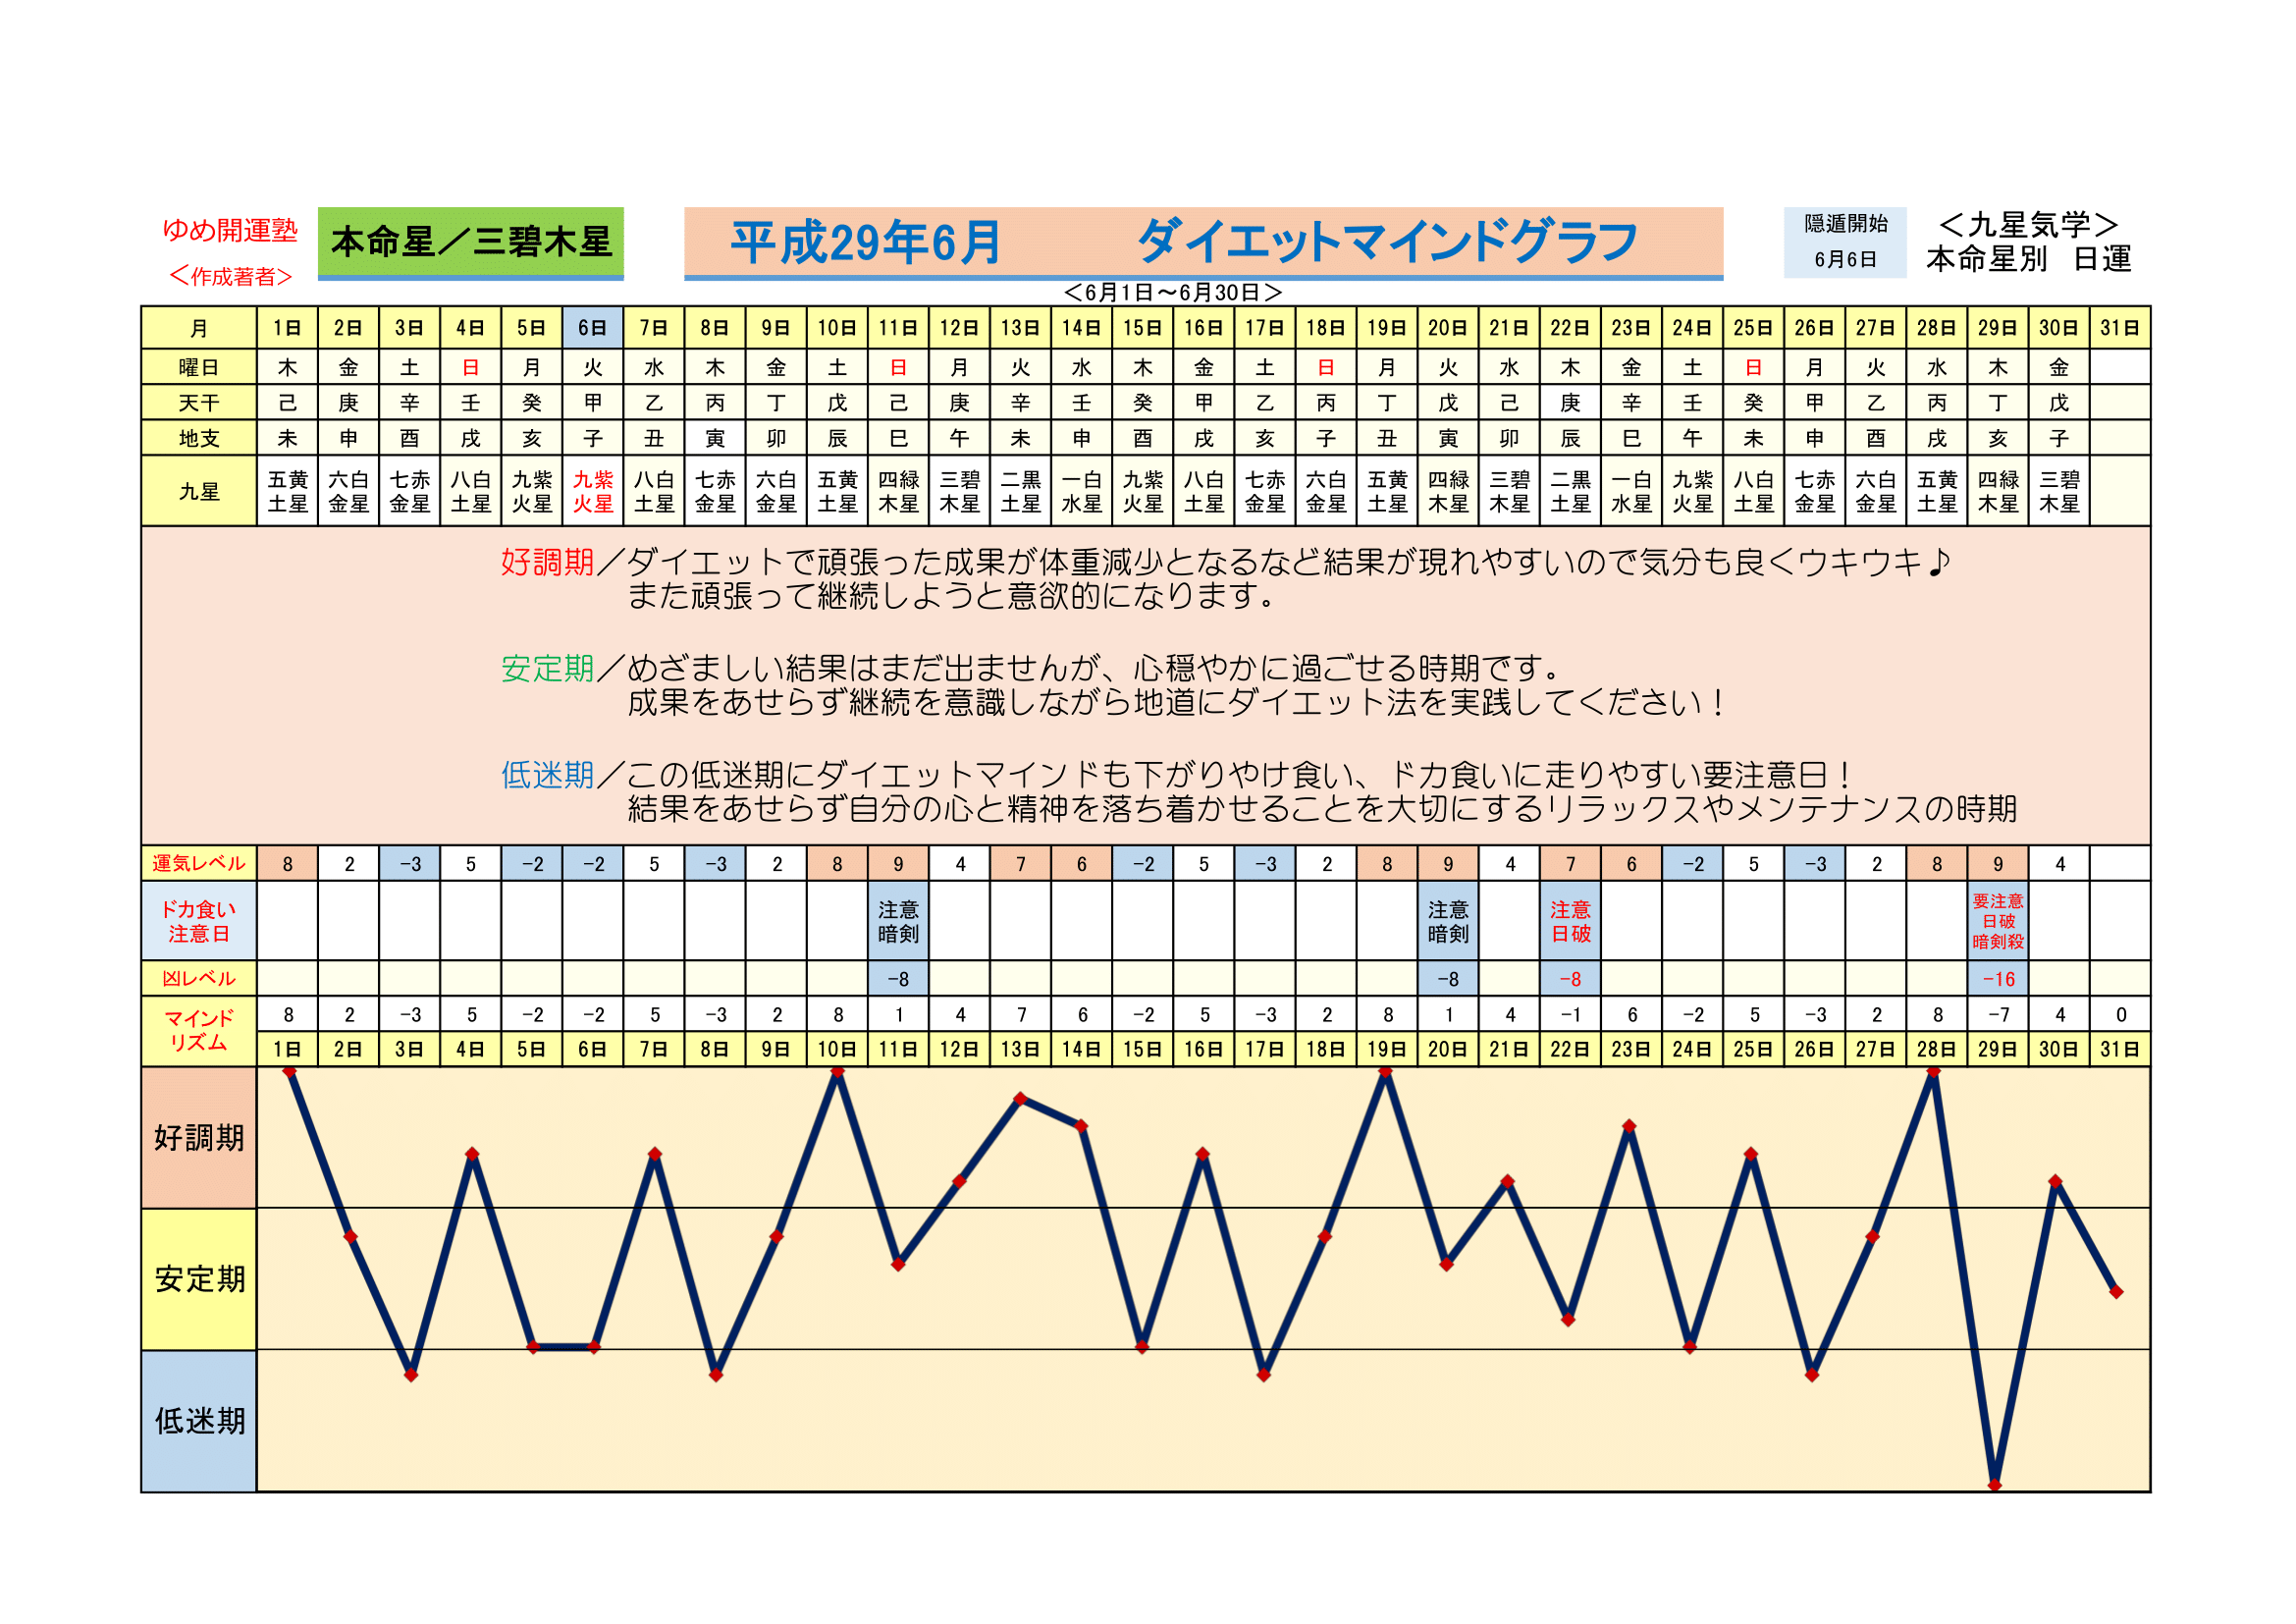This screenshot has height=1624, width=2296.
Task: Click the green 本命星／三碧木星 header box
Action: tap(470, 242)
